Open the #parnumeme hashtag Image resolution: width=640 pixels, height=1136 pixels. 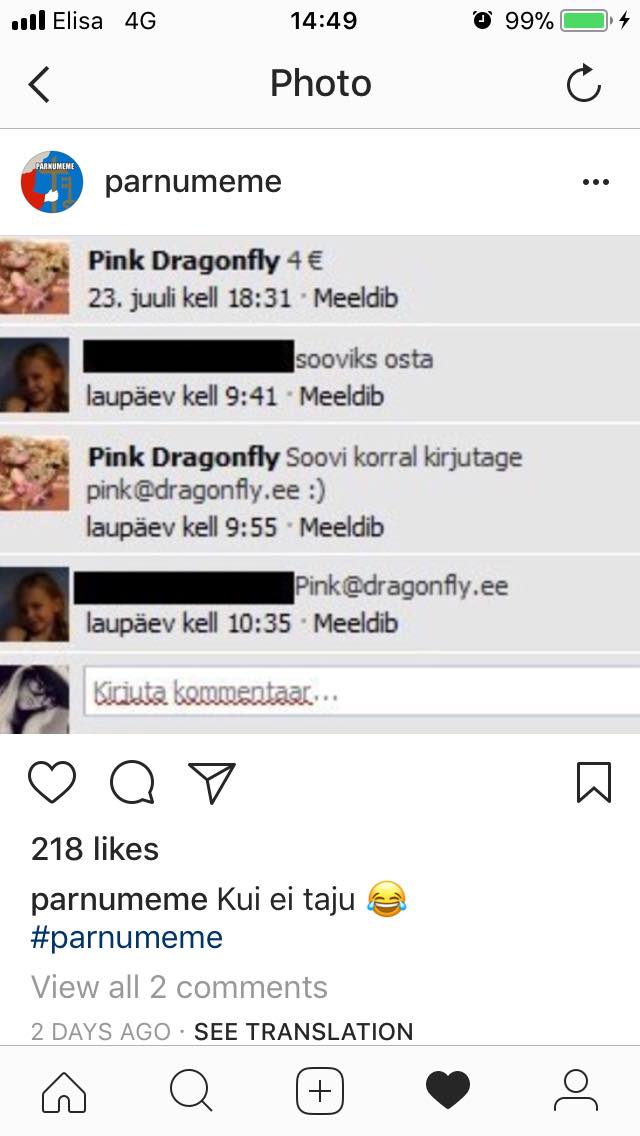tap(126, 937)
